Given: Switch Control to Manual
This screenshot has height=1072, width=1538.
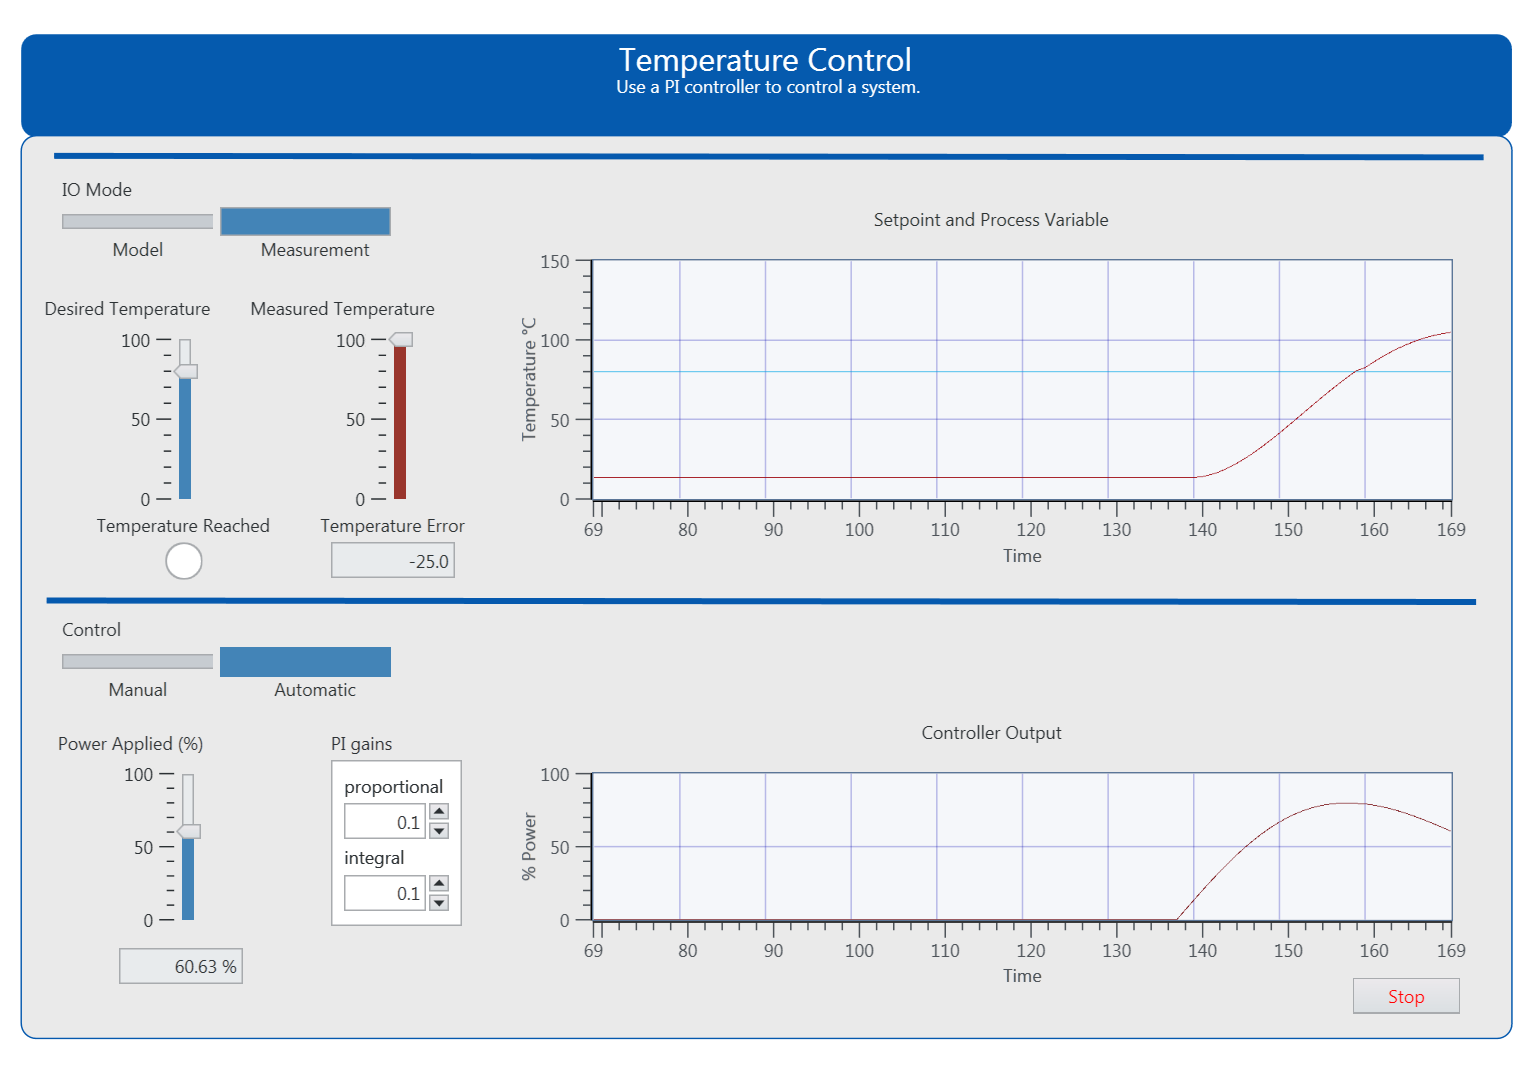Looking at the screenshot, I should coord(137,661).
